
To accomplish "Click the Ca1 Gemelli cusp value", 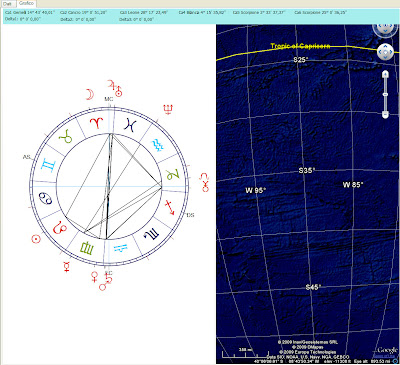I will coord(30,12).
